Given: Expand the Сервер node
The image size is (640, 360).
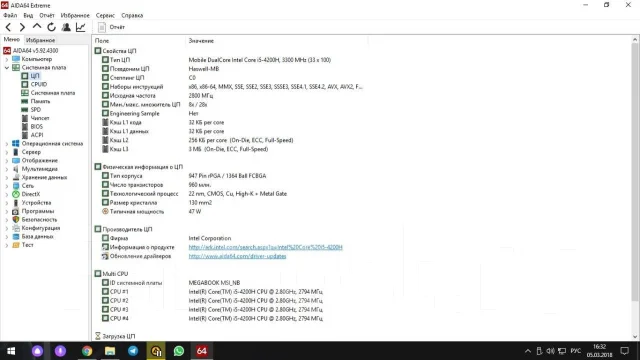Looking at the screenshot, I should (x=7, y=152).
